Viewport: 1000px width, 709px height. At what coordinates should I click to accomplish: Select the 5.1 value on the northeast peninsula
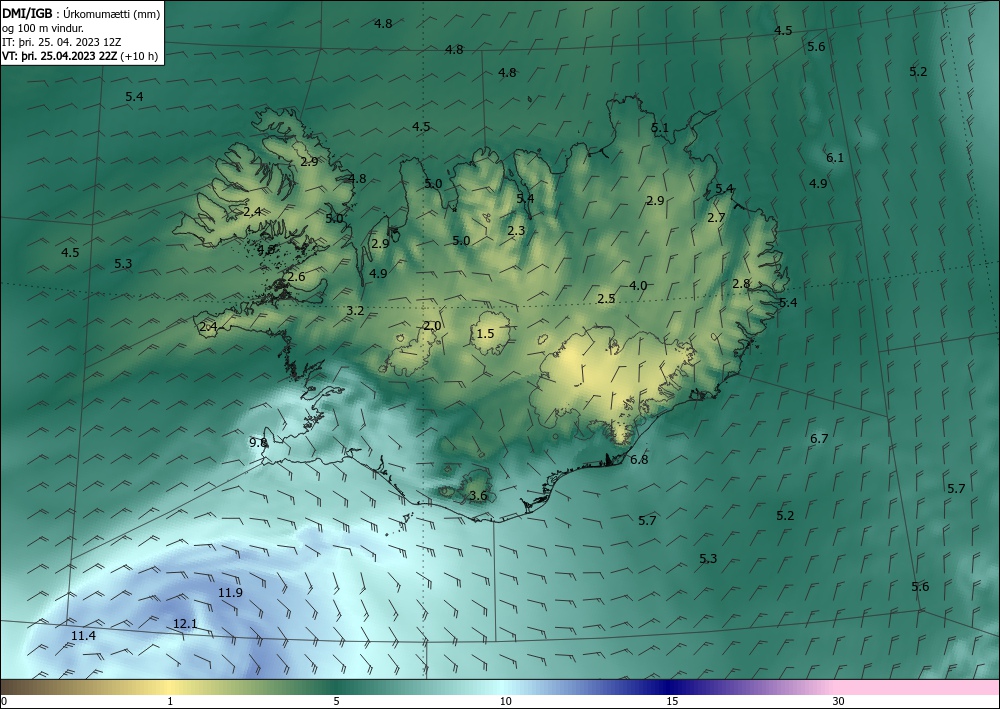point(660,128)
